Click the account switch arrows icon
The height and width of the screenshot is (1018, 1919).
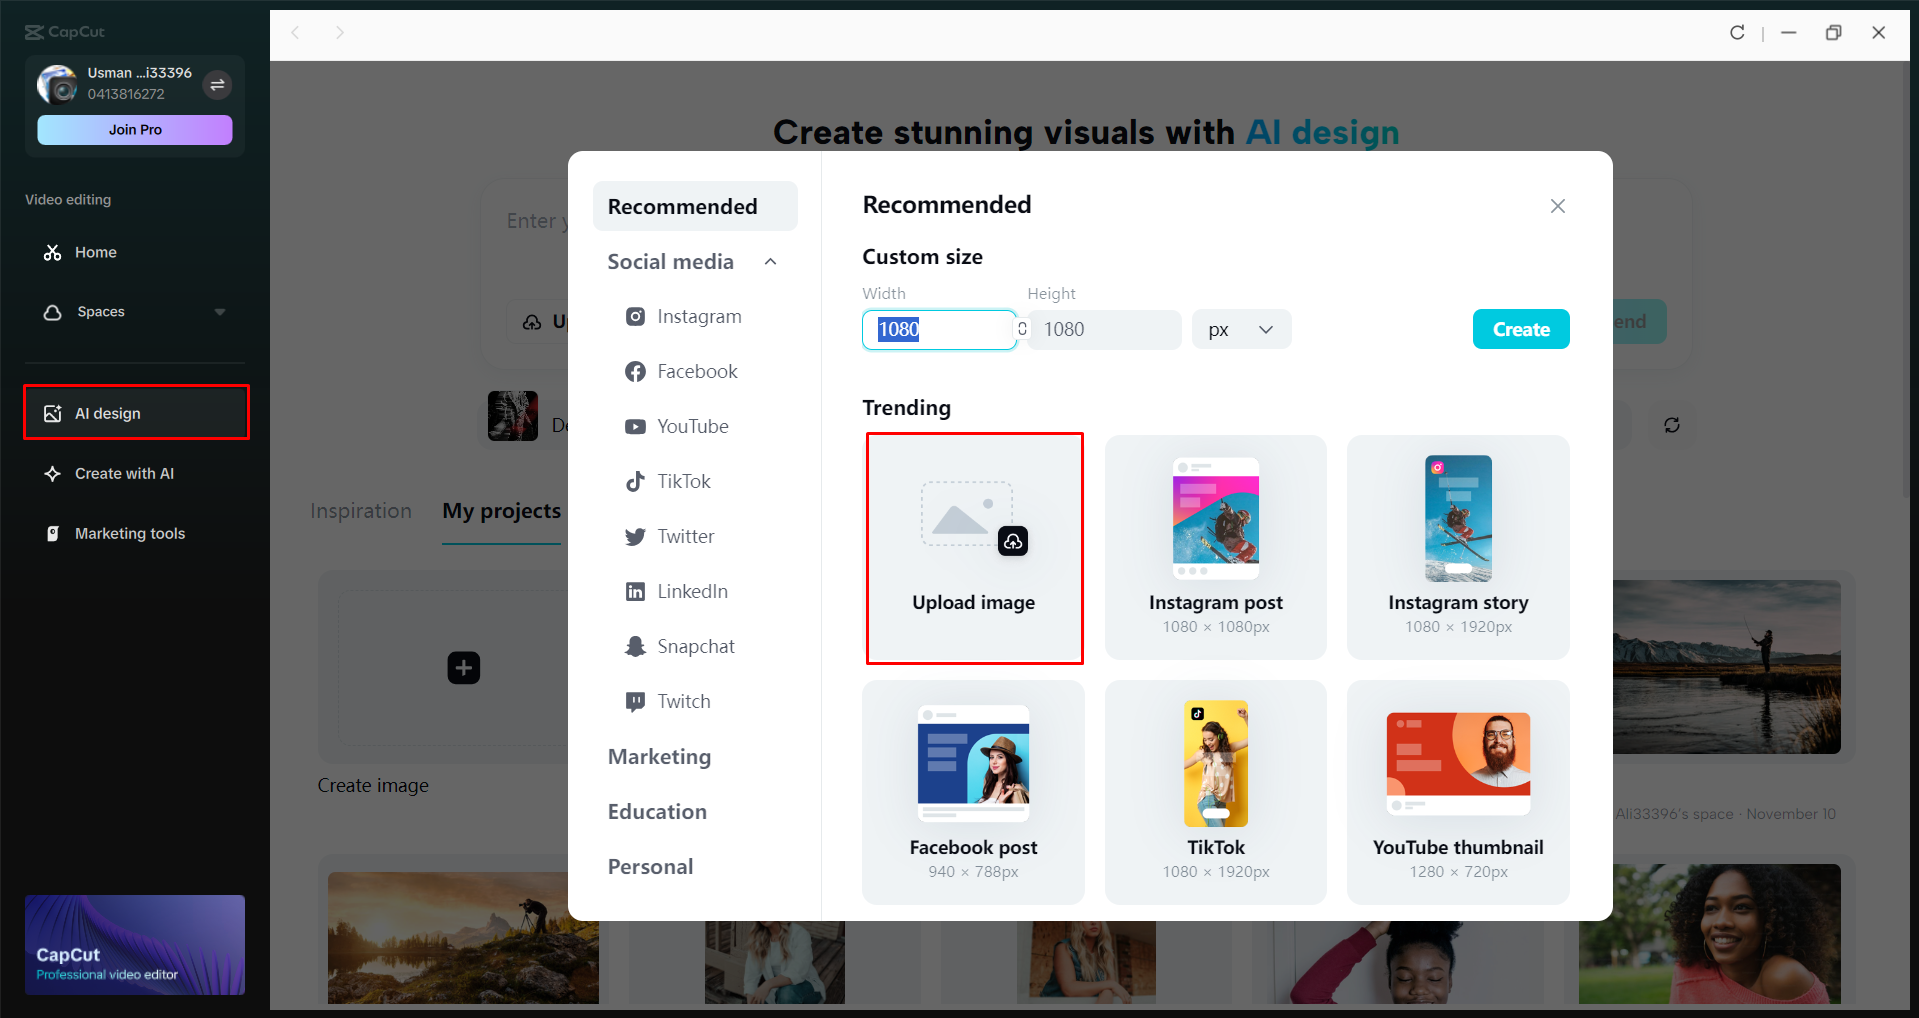click(x=218, y=85)
